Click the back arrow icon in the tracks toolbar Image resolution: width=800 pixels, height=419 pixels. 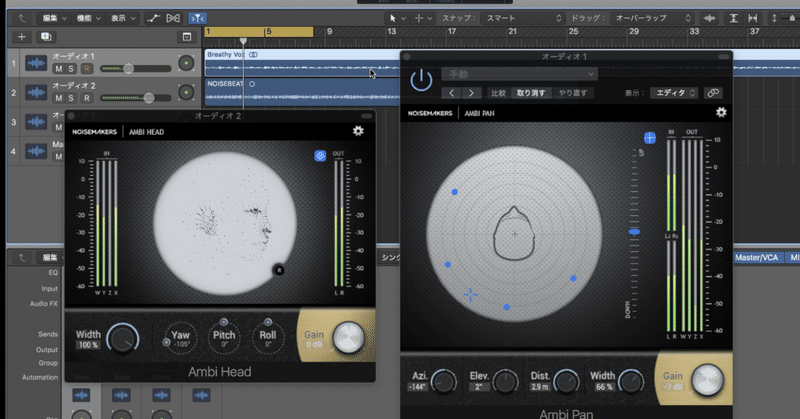coord(21,18)
